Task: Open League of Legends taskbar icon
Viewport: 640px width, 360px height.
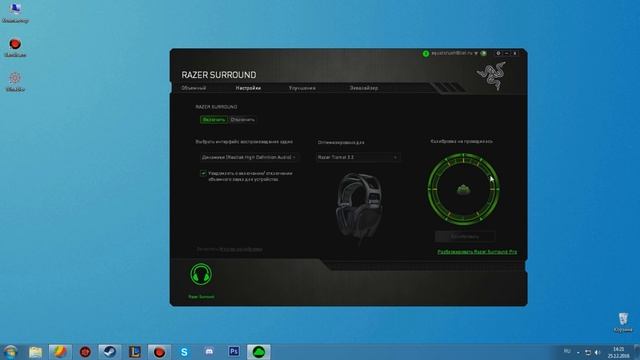Action: pos(134,352)
